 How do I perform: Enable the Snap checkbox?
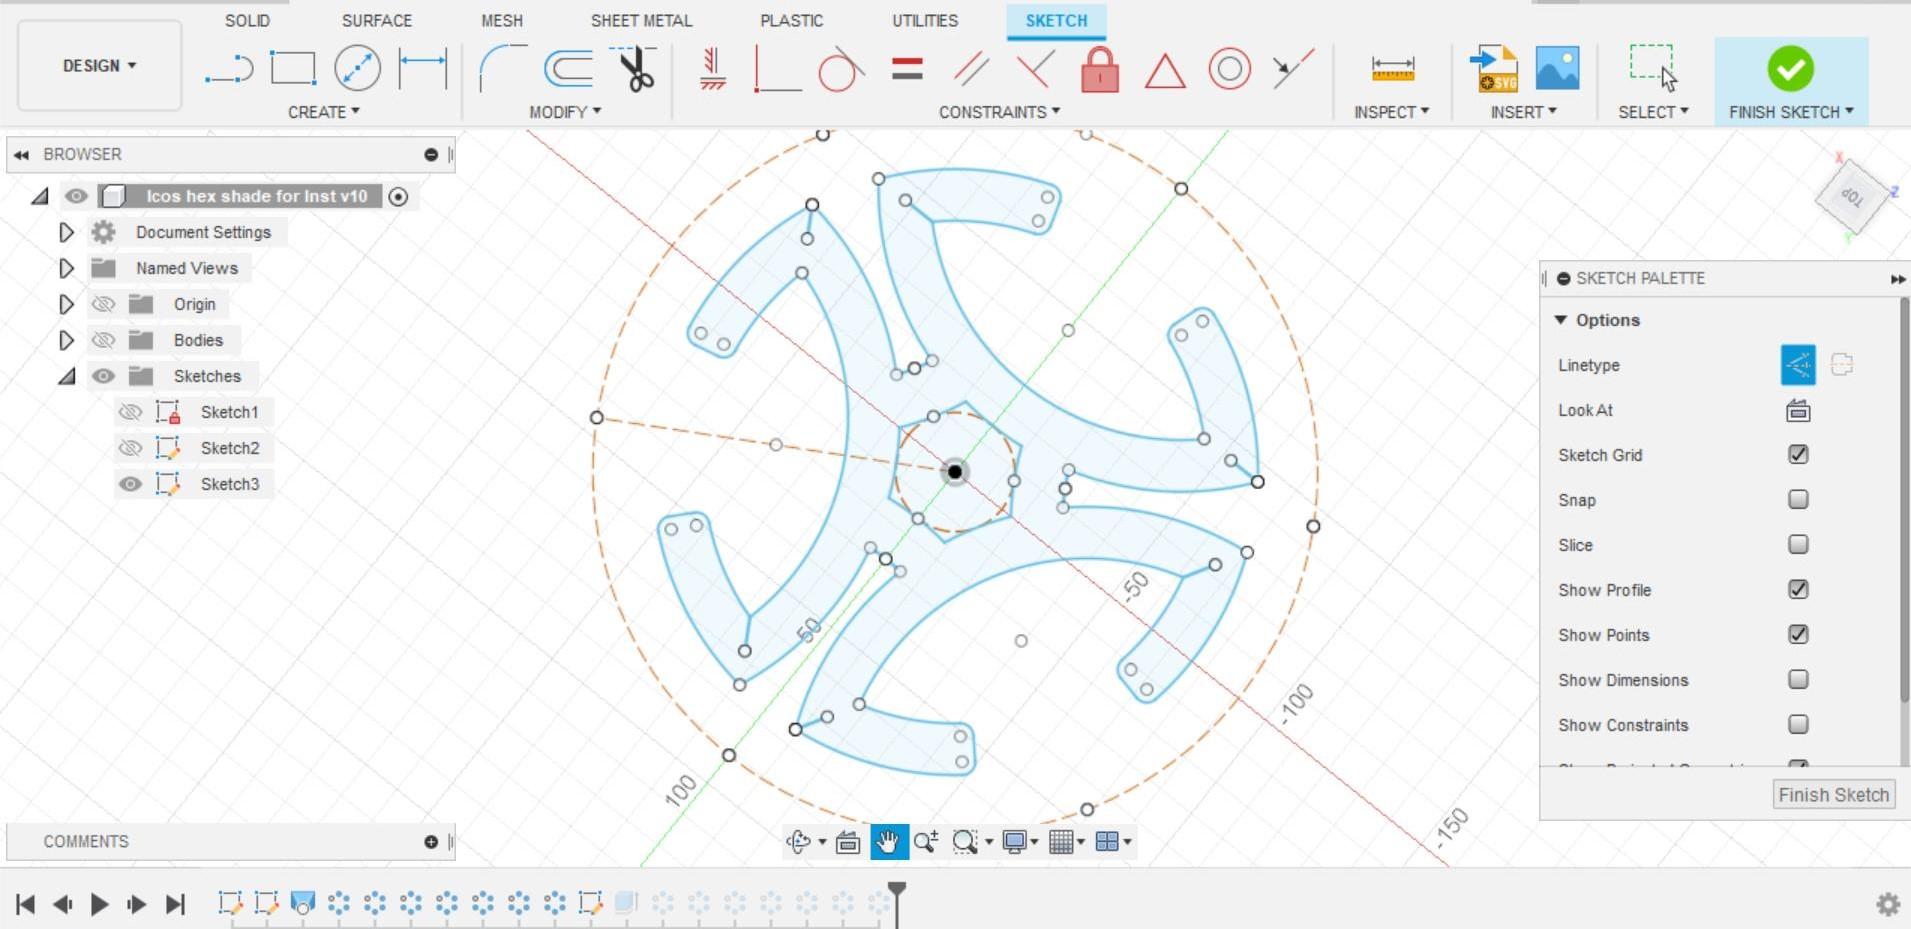1798,499
